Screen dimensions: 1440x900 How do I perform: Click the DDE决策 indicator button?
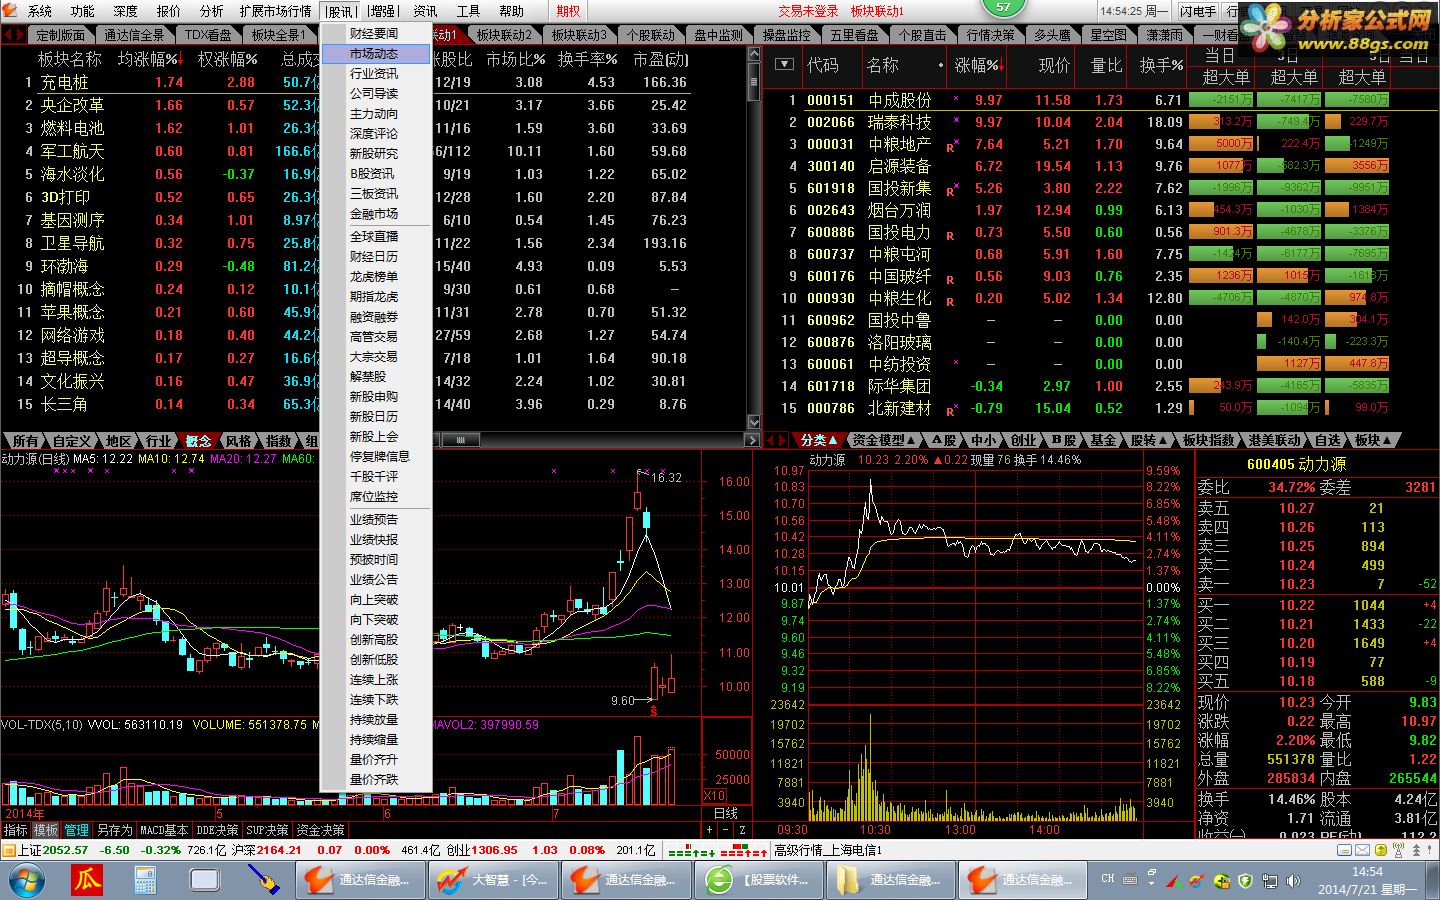[218, 830]
